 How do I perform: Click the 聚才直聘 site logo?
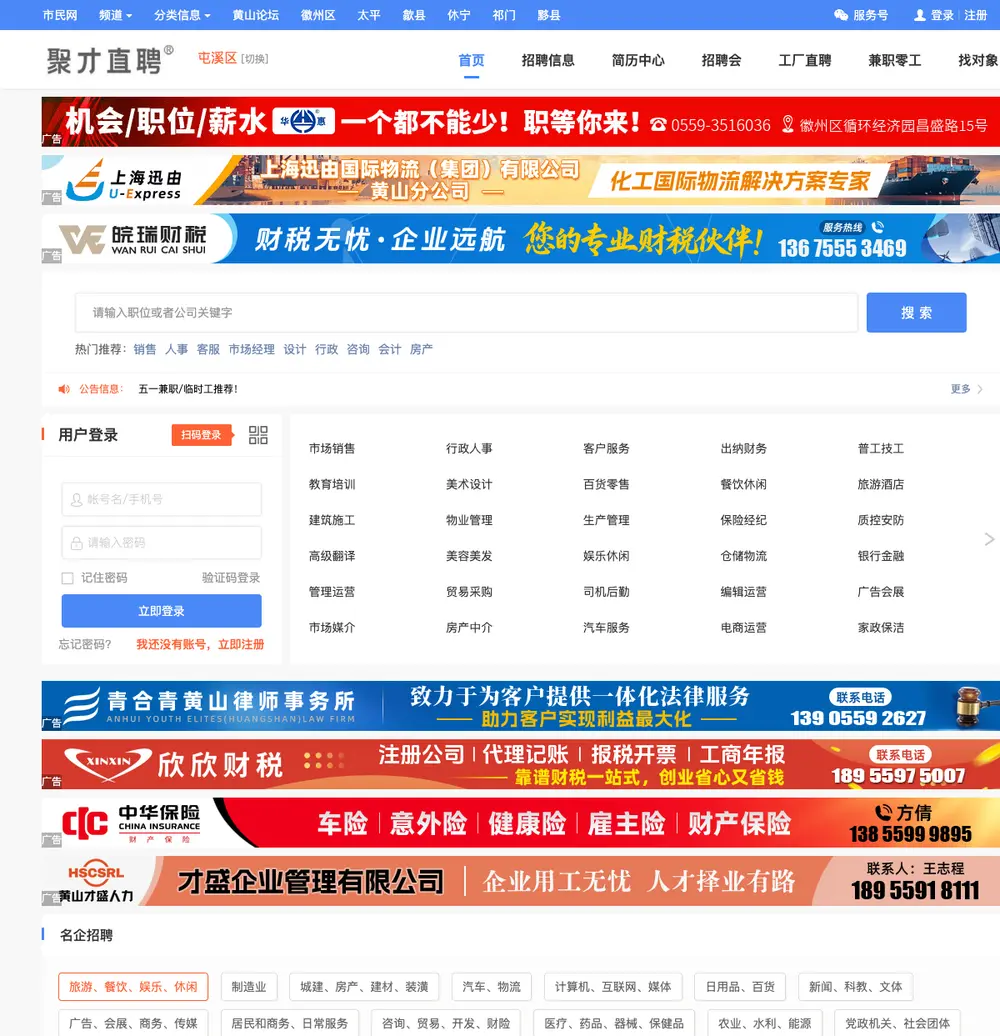110,60
